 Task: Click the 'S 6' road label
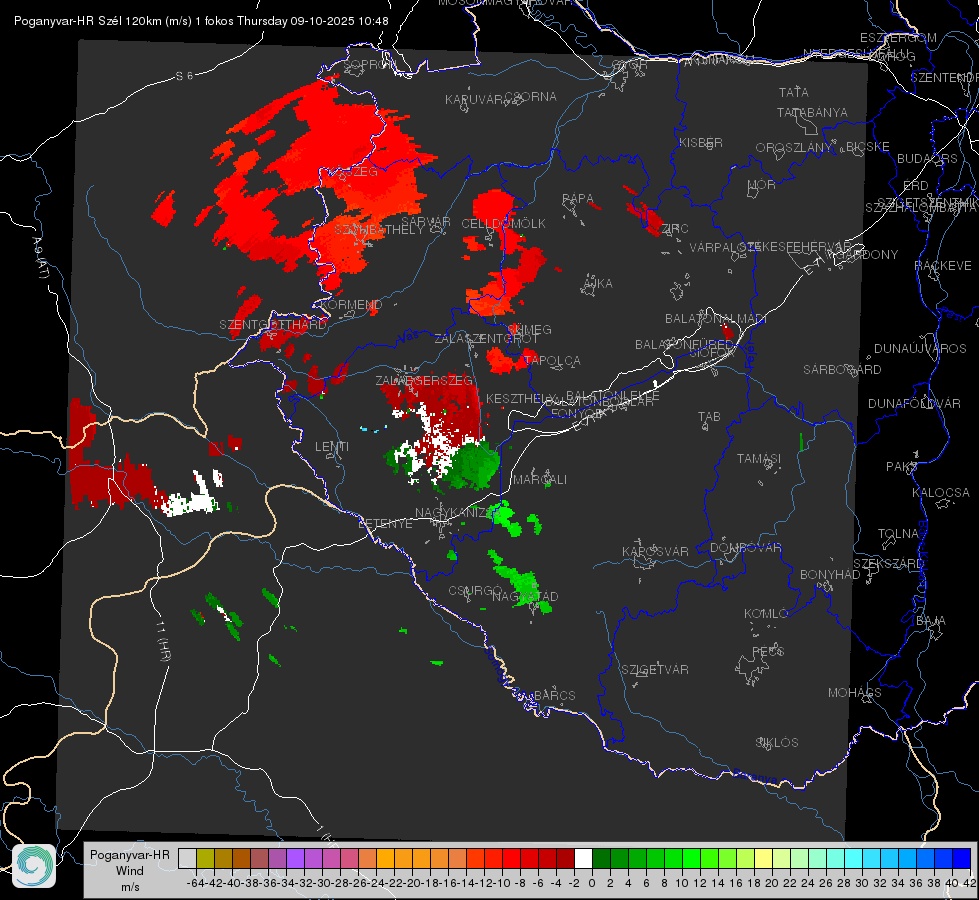[x=184, y=76]
